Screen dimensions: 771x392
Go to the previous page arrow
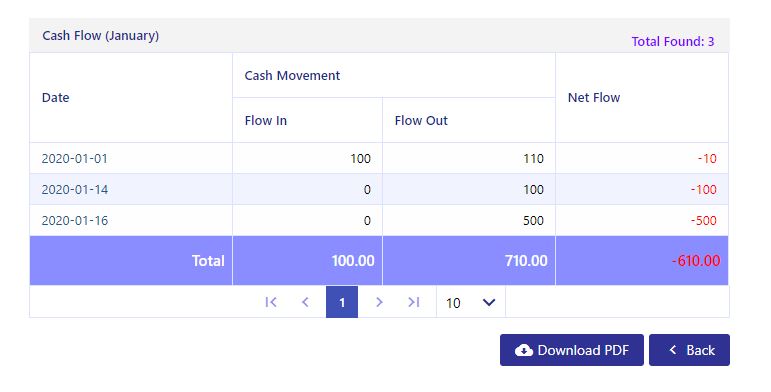point(305,302)
